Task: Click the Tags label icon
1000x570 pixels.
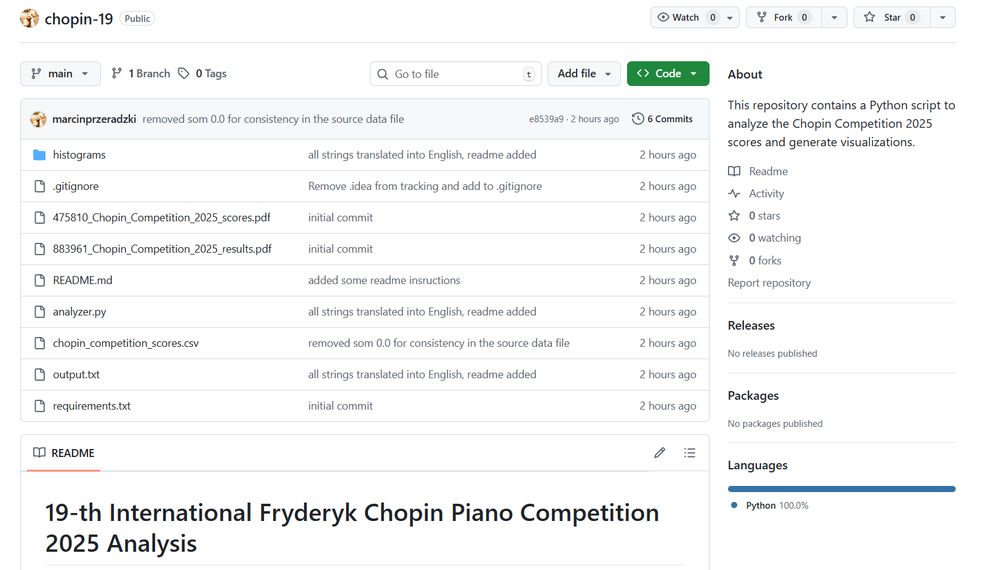Action: click(x=184, y=74)
